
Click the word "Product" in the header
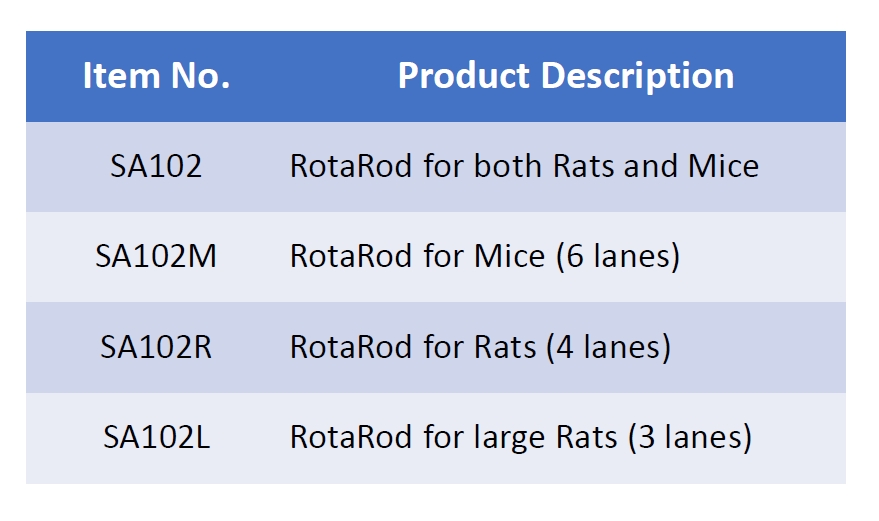click(x=456, y=77)
